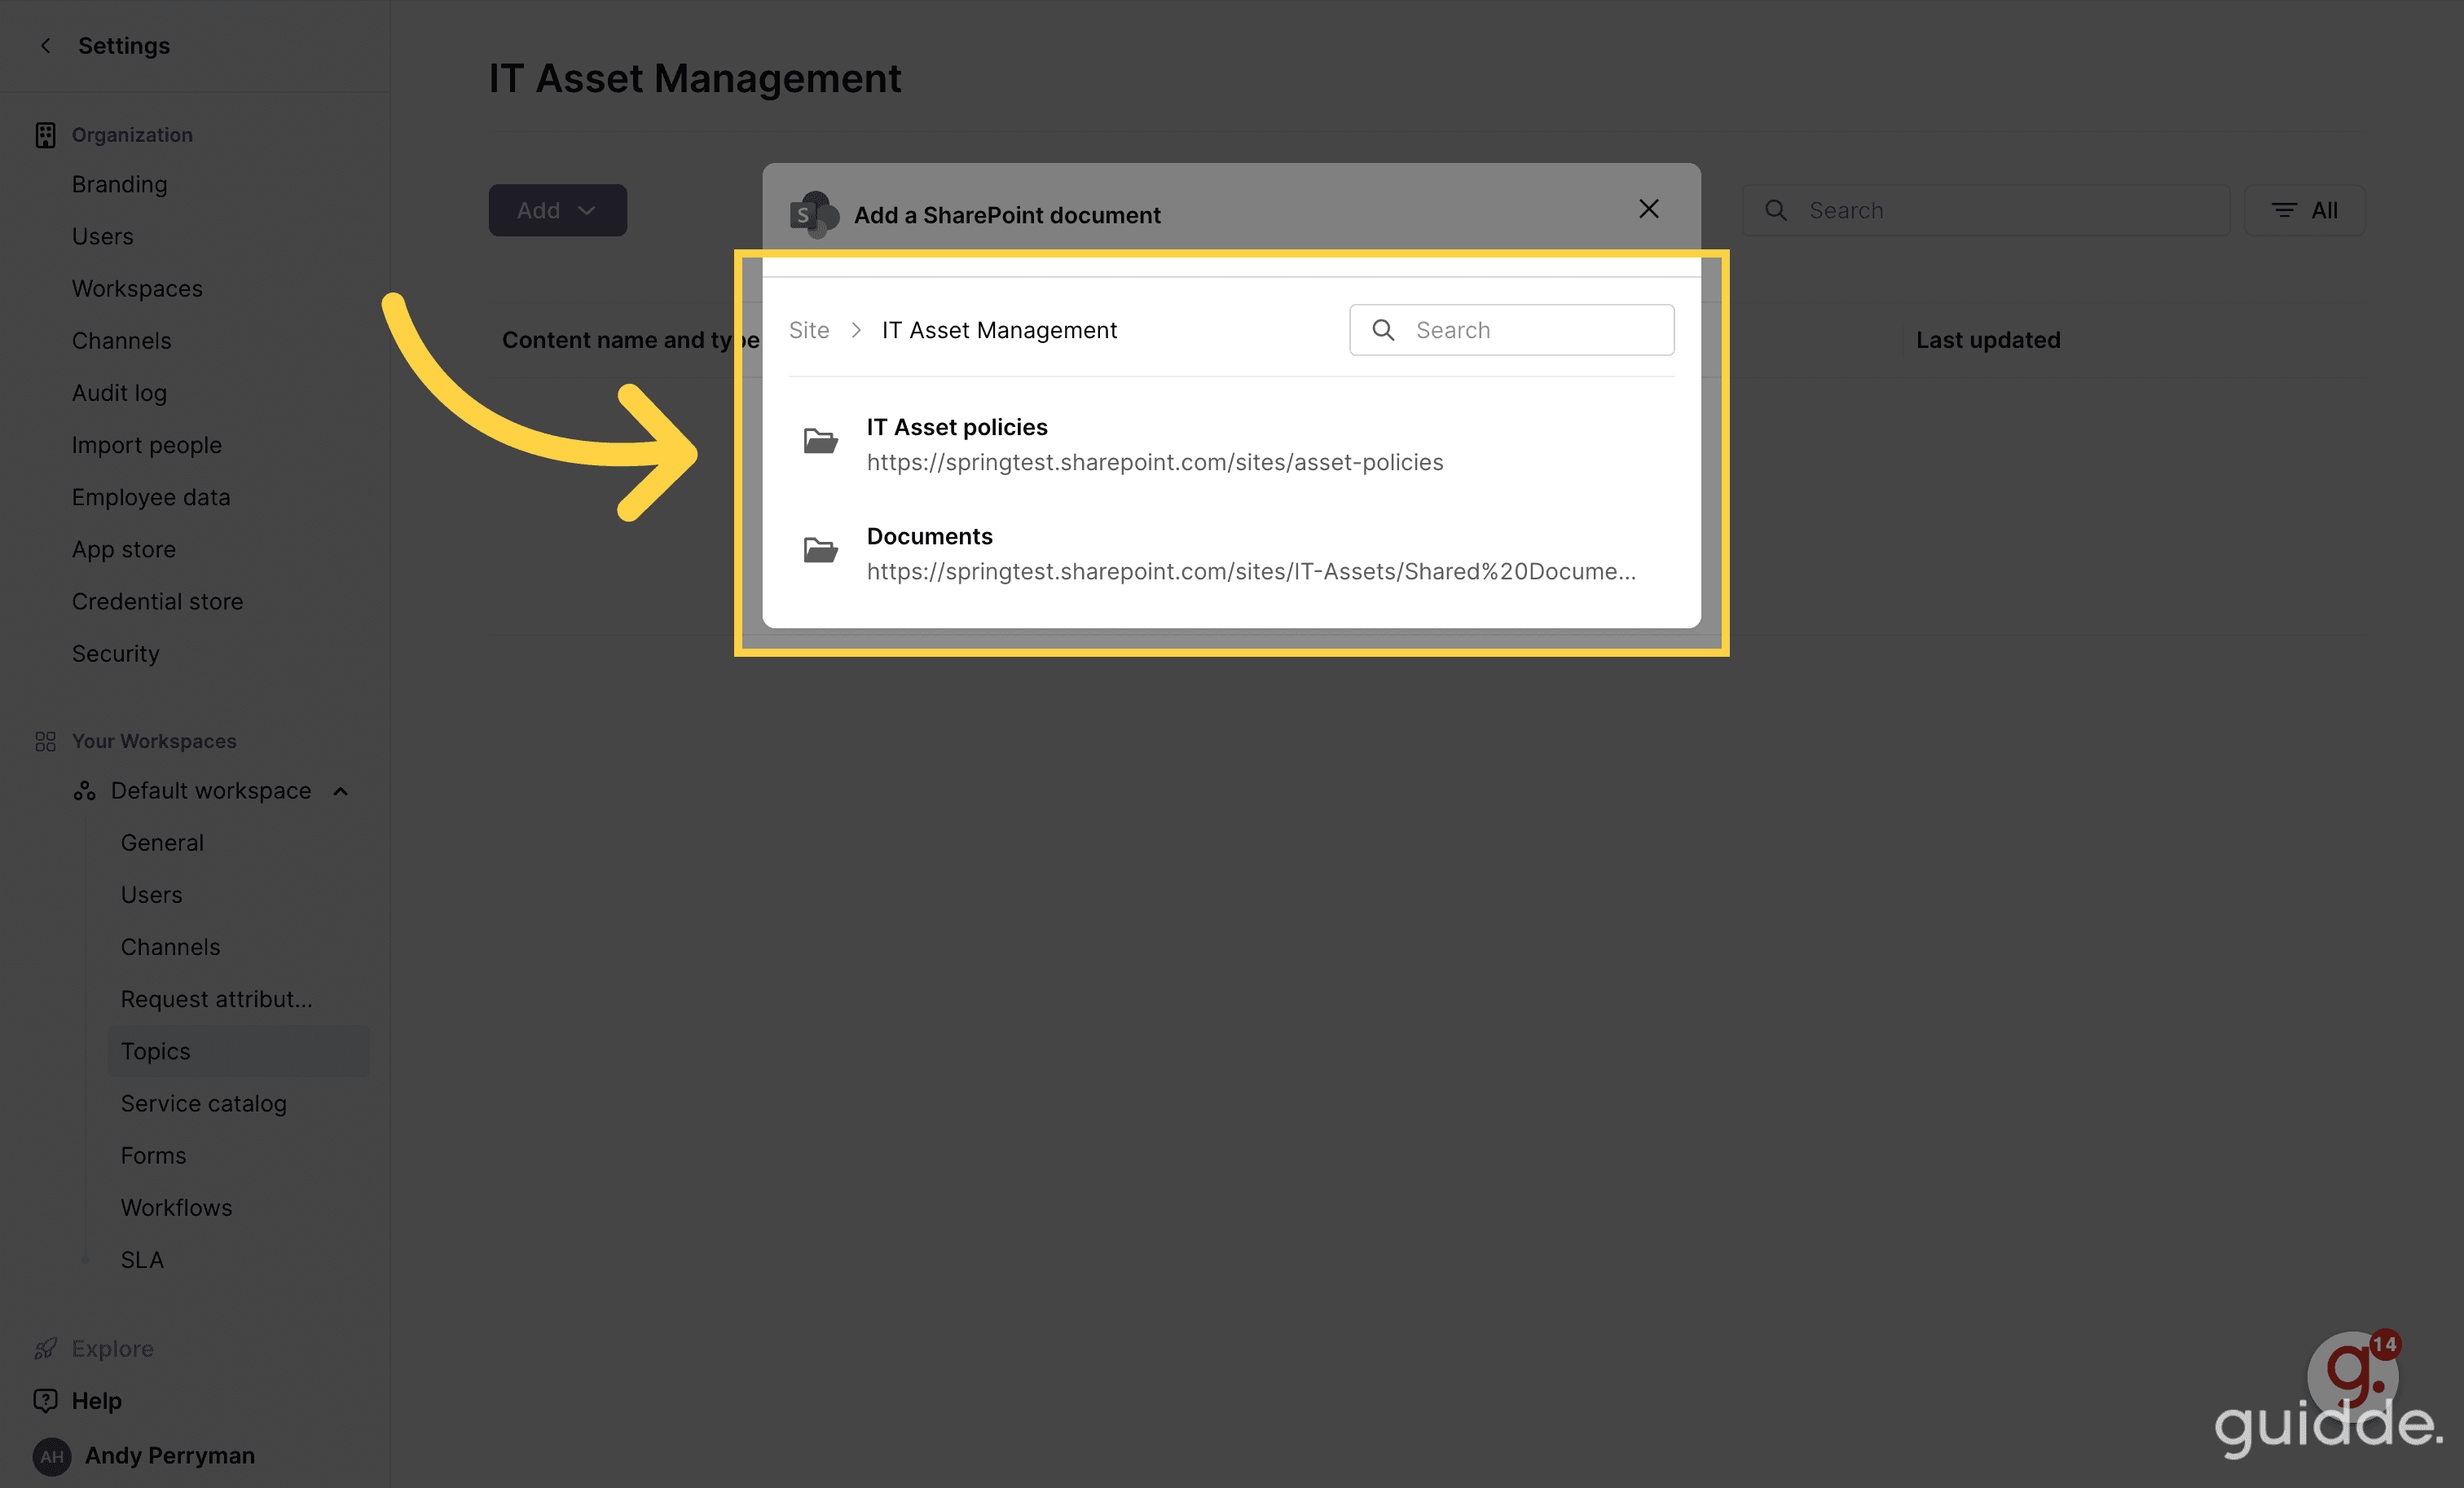
Task: Click the Default workspace icon
Action: click(84, 791)
